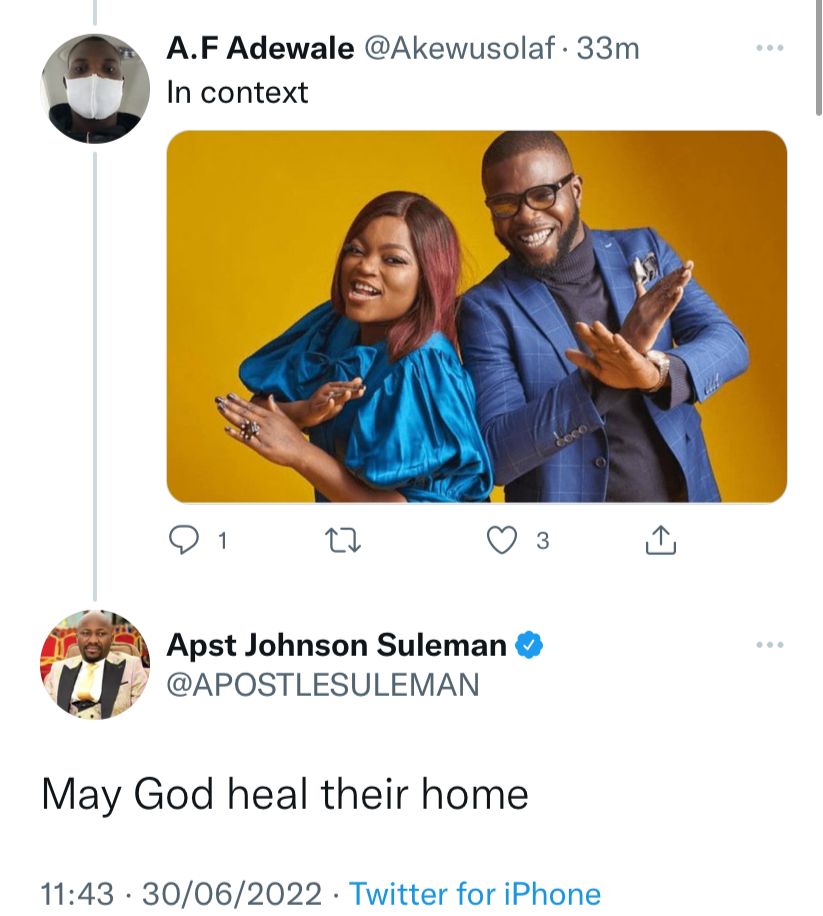Image resolution: width=823 pixels, height=916 pixels.
Task: Click the blue verified badge
Action: [x=529, y=646]
